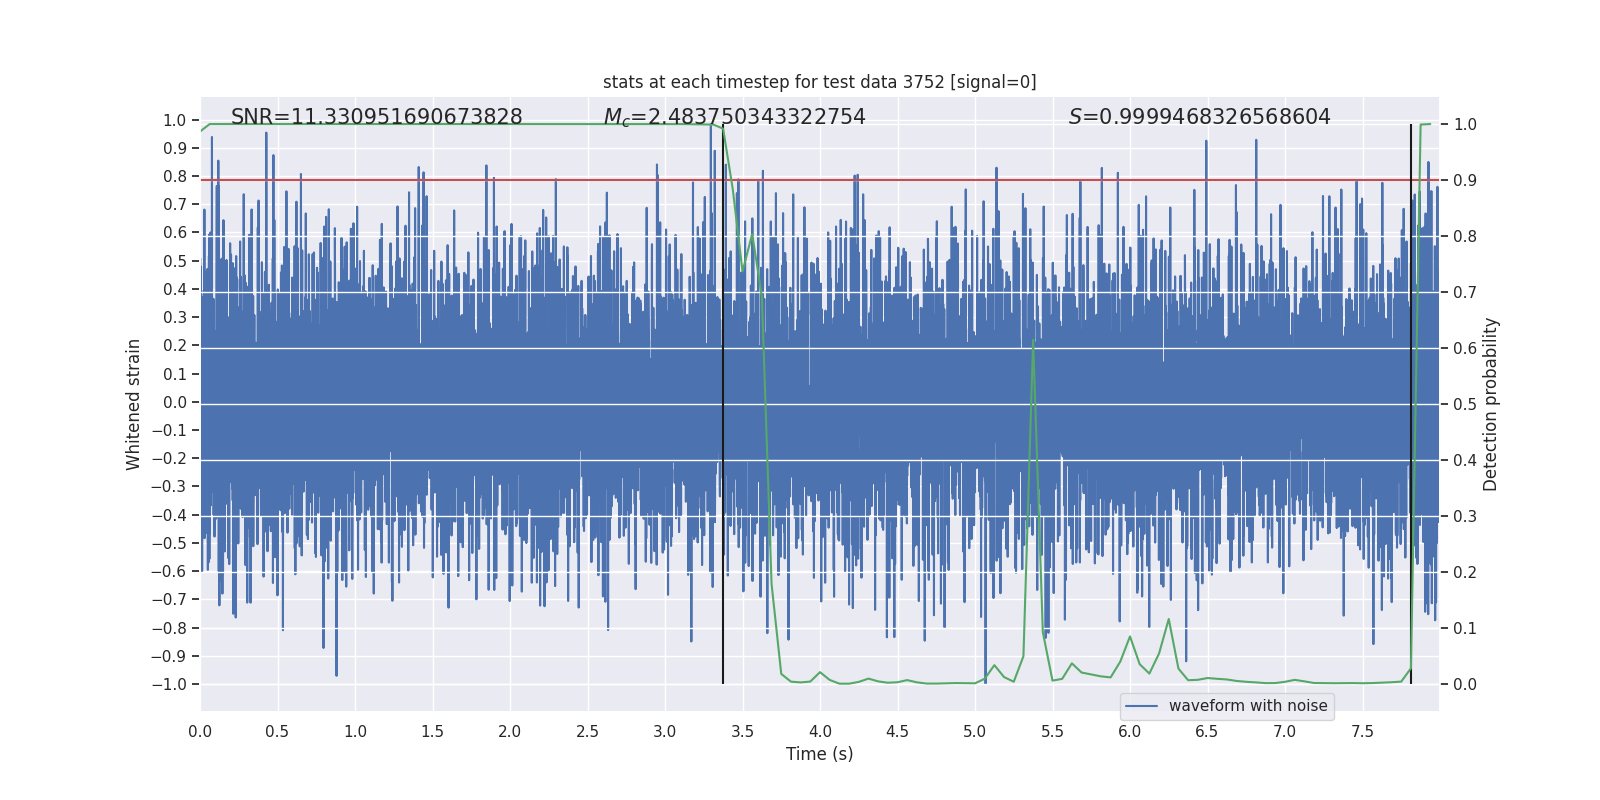
Task: Select the 6.0 tick on the Time axis
Action: (x=1130, y=731)
